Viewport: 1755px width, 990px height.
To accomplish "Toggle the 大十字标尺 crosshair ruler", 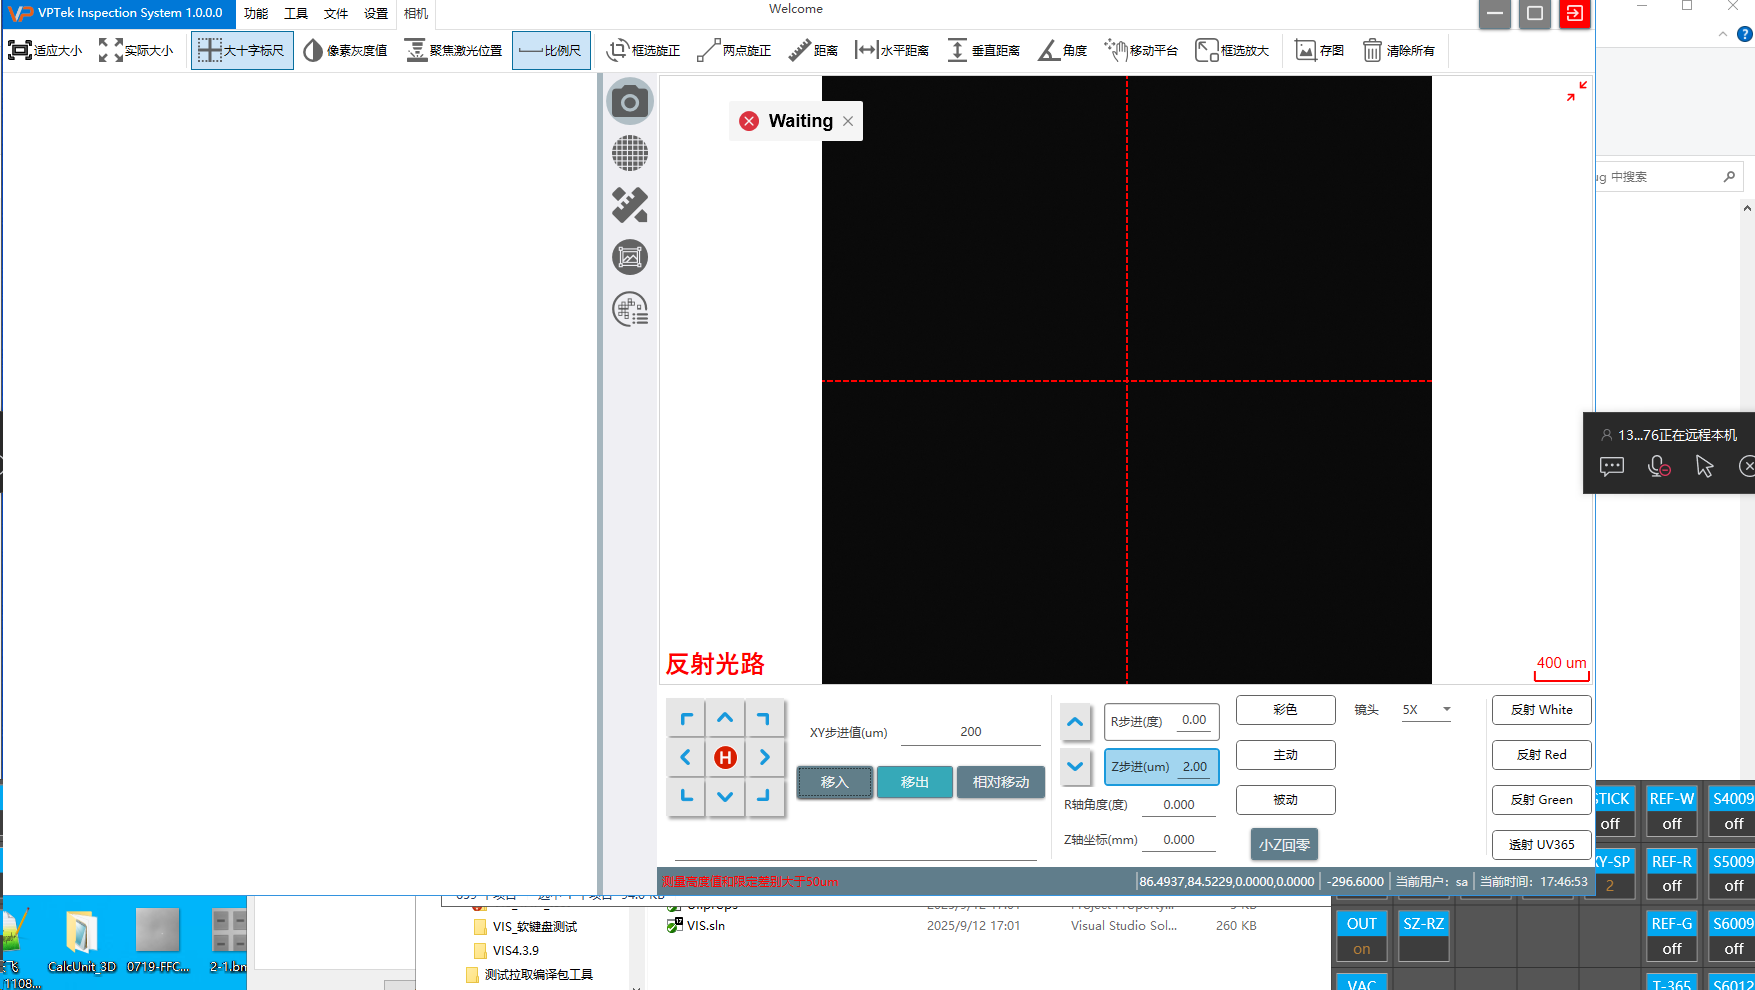I will (242, 50).
